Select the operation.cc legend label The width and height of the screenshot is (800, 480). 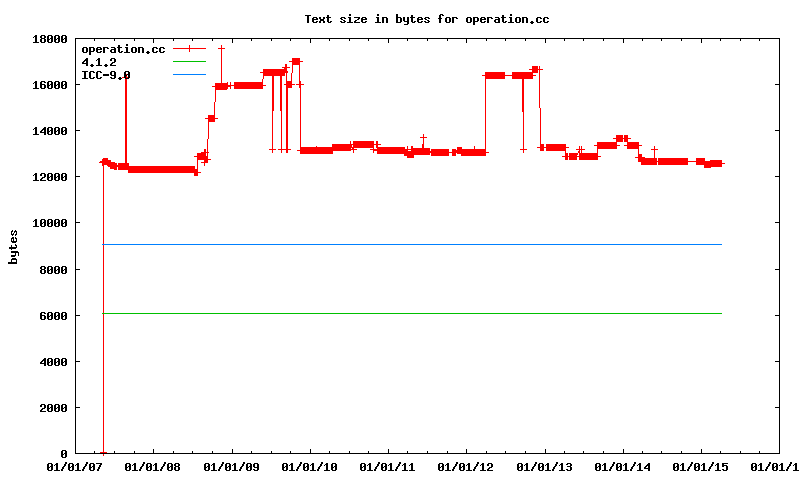[123, 49]
